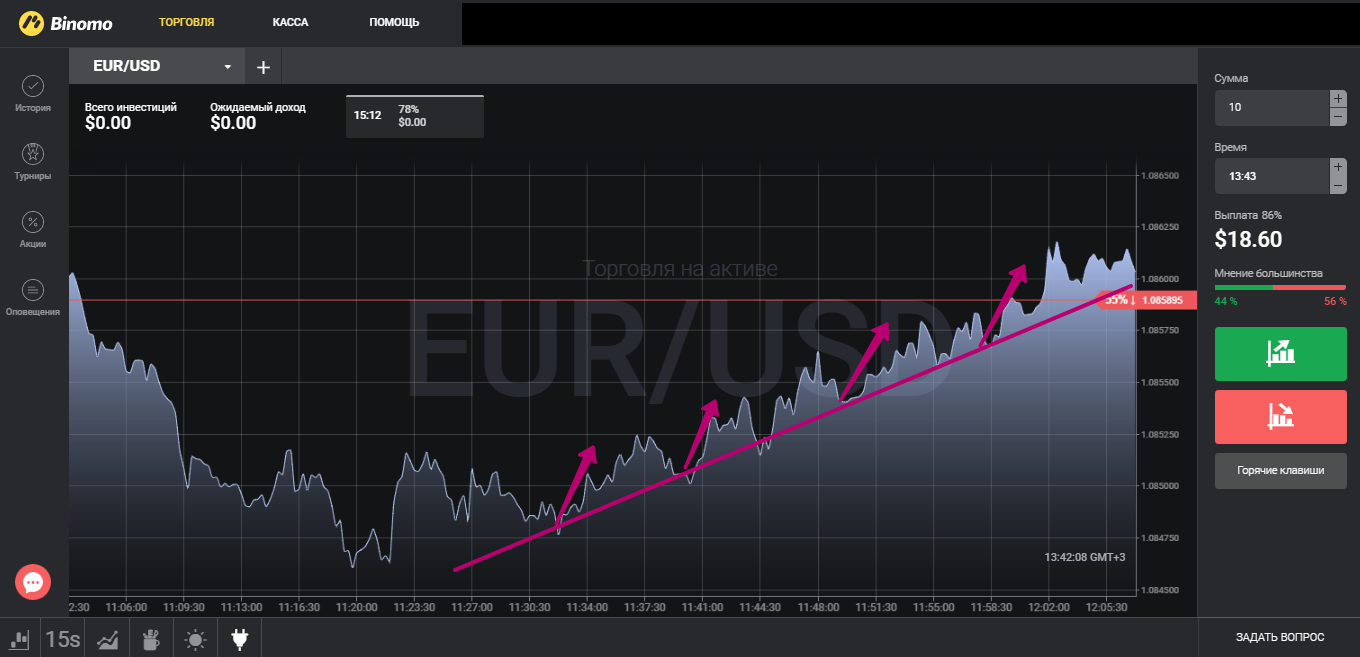This screenshot has width=1360, height=657.
Task: Click the majority opinion 44/56 bar
Action: (x=1281, y=287)
